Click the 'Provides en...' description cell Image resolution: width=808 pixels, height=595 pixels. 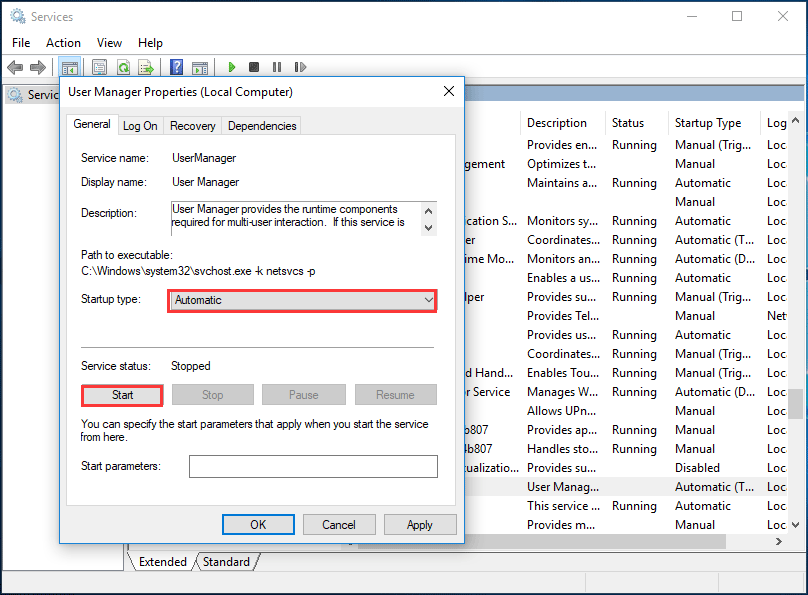tap(562, 145)
